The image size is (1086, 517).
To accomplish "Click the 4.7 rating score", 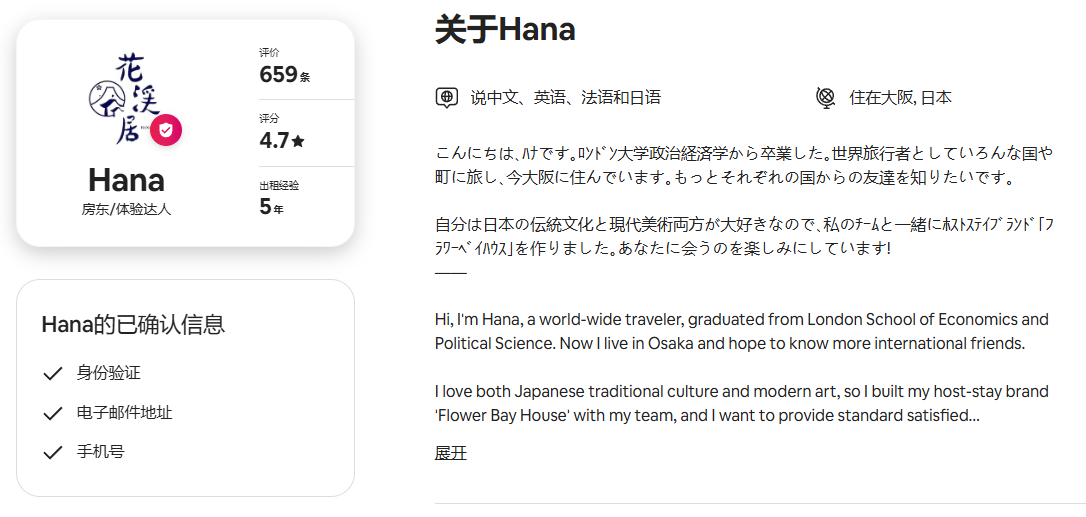I will [x=282, y=141].
